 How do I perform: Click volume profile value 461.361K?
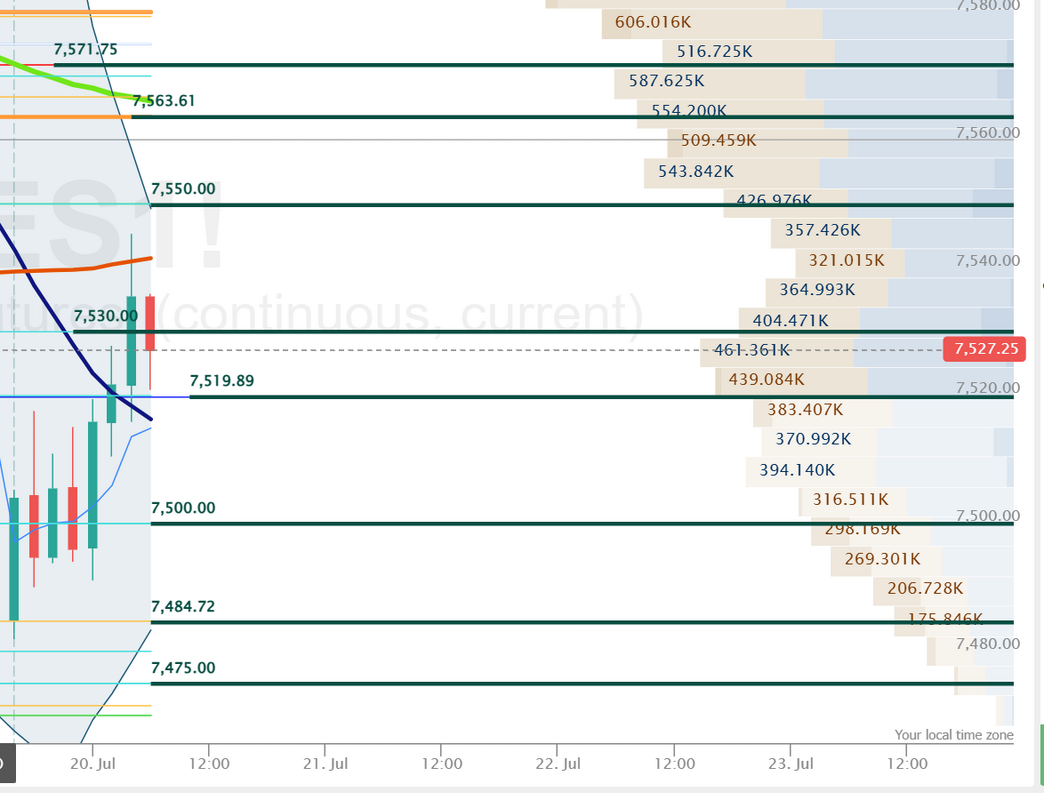coord(752,349)
